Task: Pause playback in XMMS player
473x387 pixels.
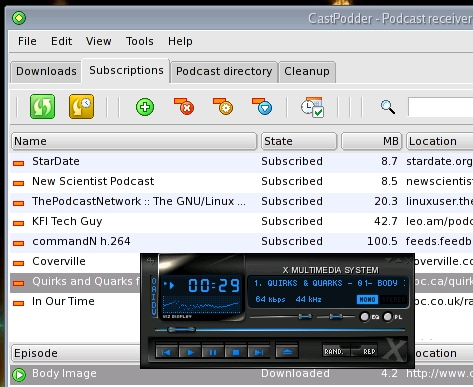Action: (x=213, y=352)
